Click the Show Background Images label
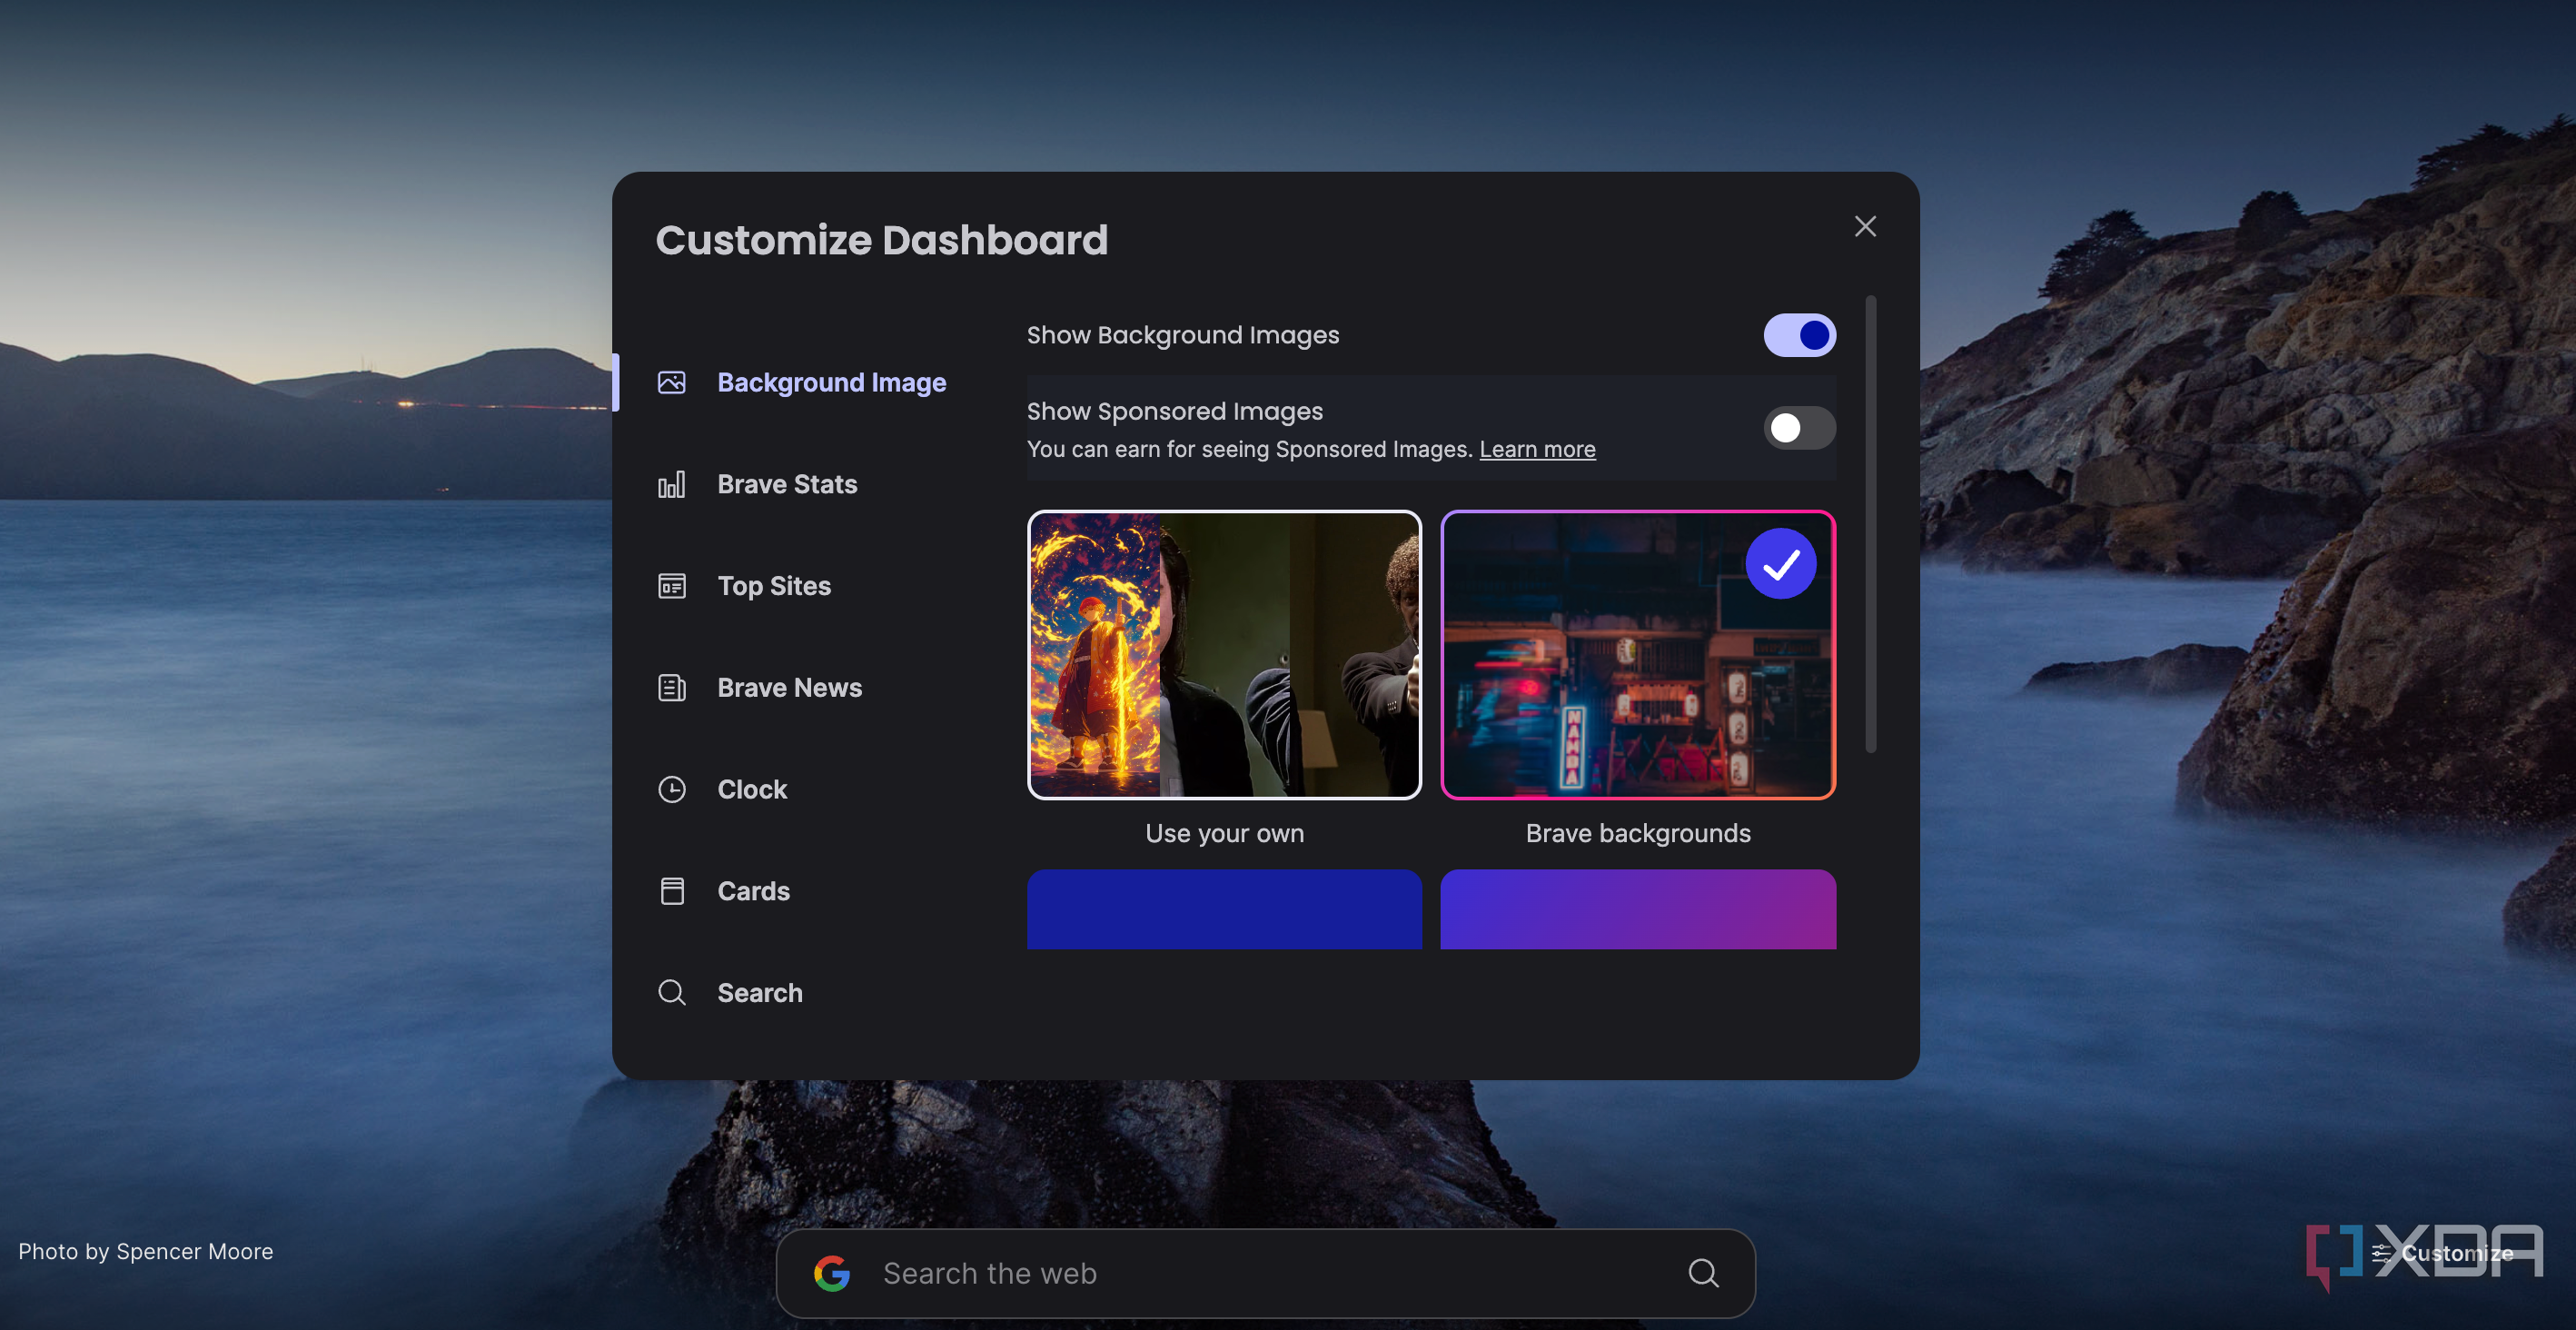The width and height of the screenshot is (2576, 1330). pyautogui.click(x=1182, y=335)
